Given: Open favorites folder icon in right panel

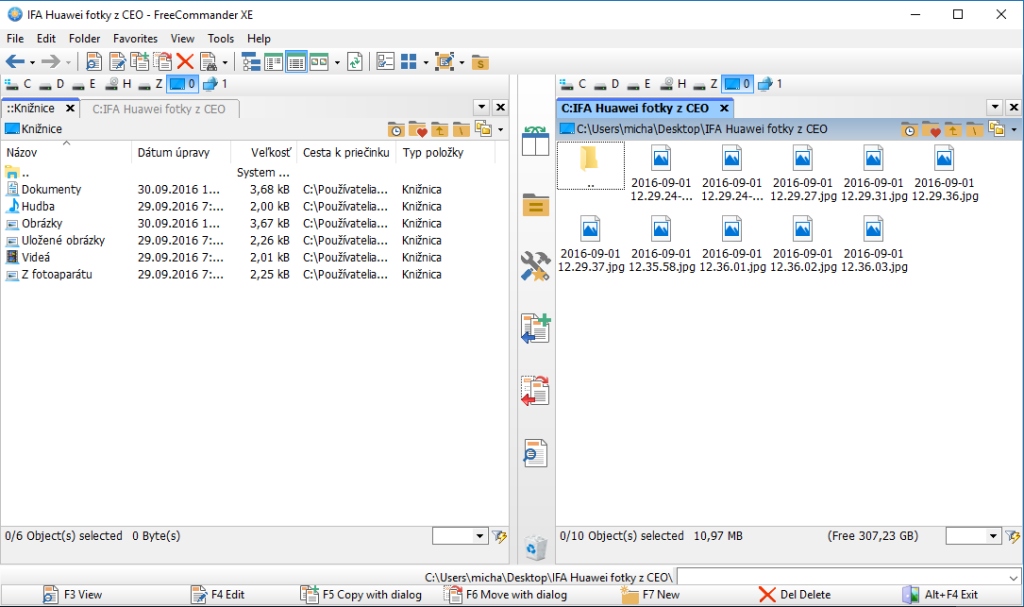Looking at the screenshot, I should (931, 130).
